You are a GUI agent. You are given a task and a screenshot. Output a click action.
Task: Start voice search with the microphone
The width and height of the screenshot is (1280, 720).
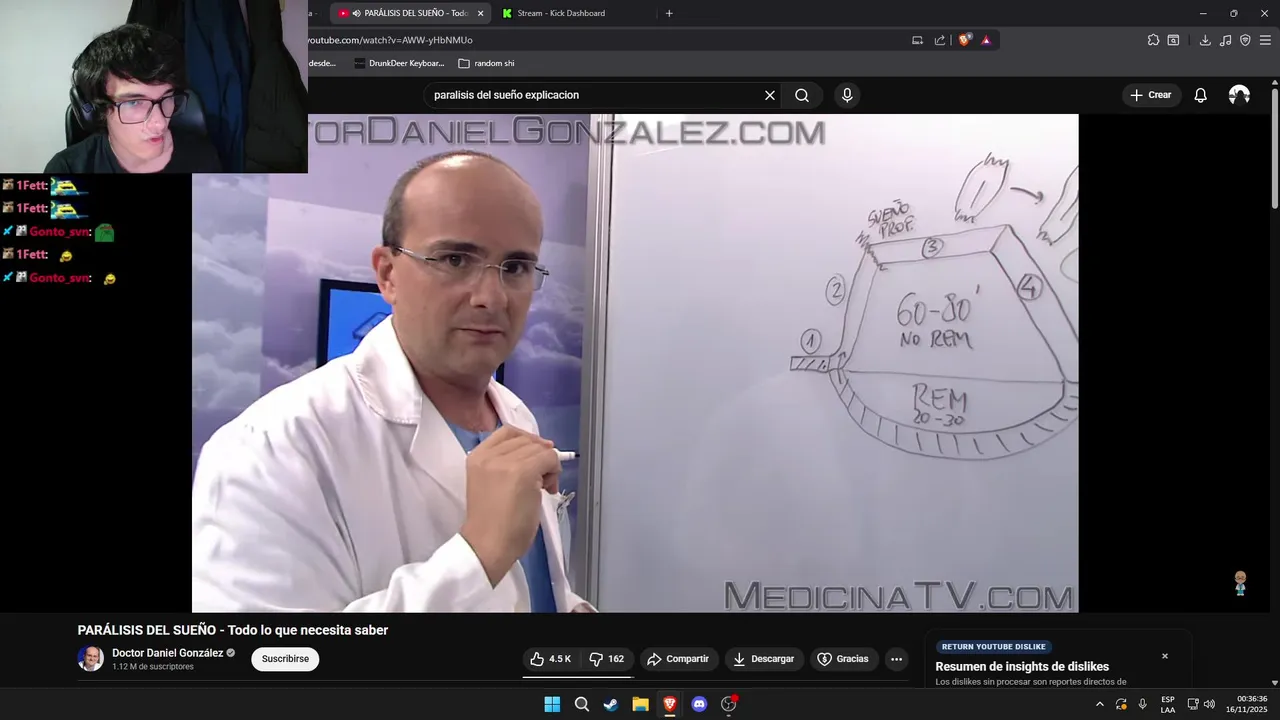pyautogui.click(x=847, y=95)
